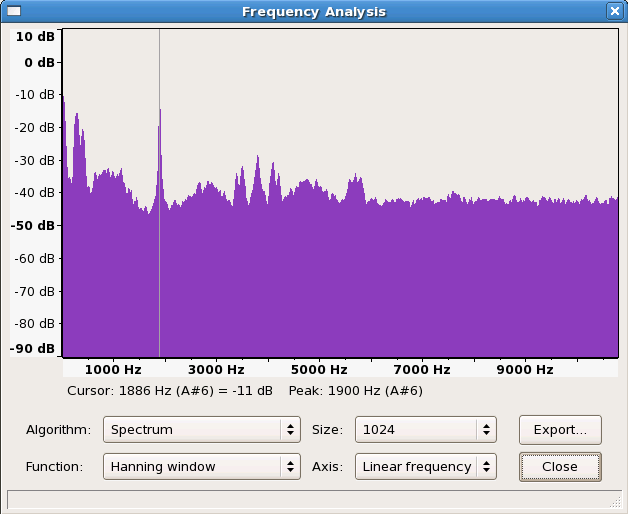
Task: Click the 7000 Hz axis label
Action: click(x=422, y=369)
